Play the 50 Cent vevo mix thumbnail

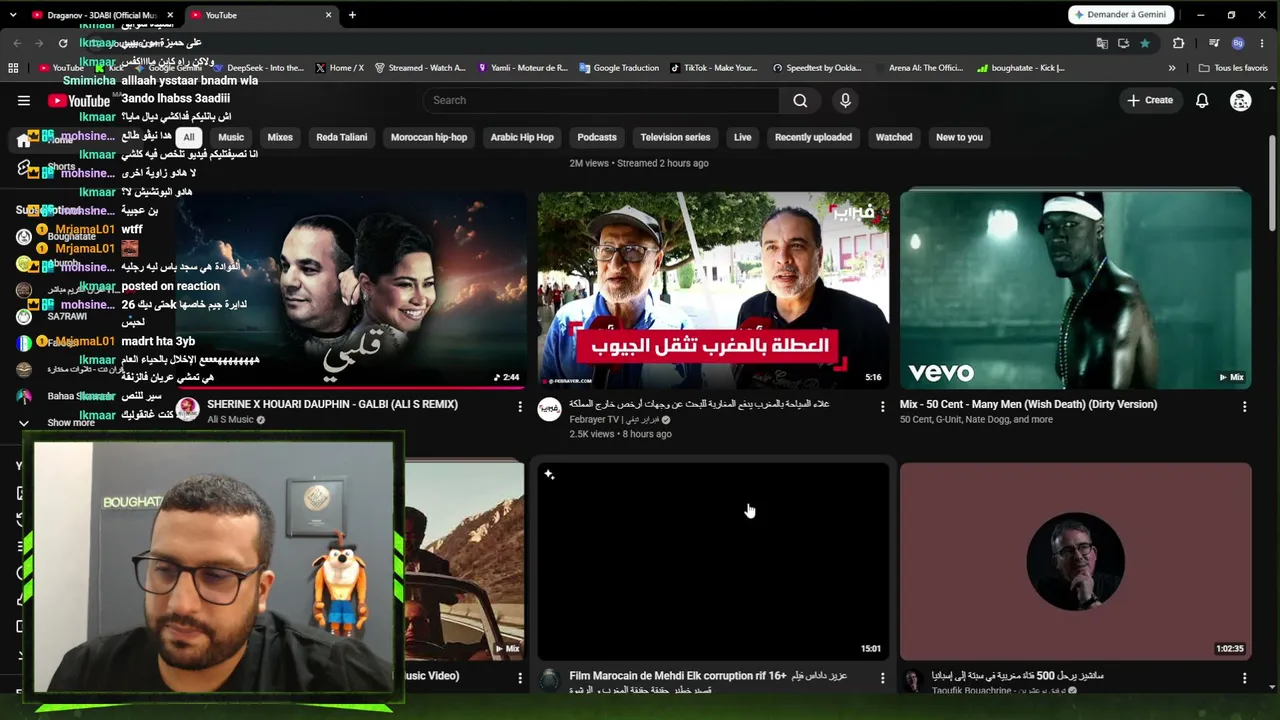(1075, 290)
